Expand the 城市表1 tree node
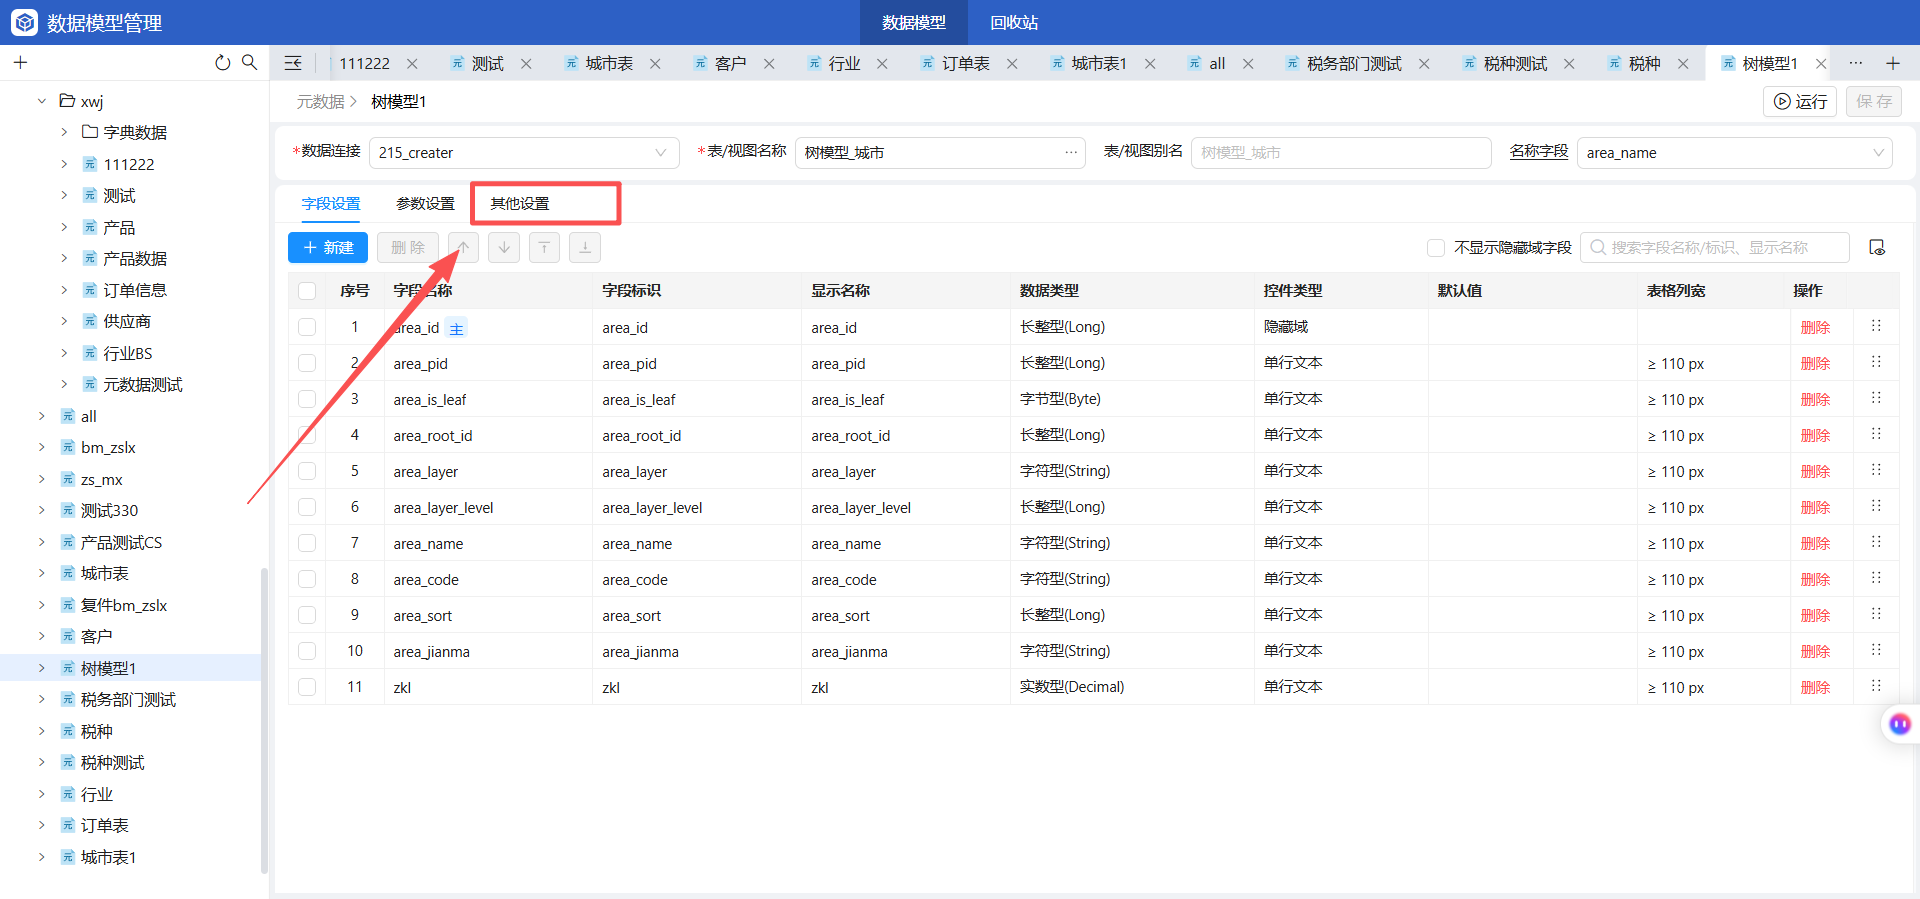This screenshot has width=1920, height=899. click(x=42, y=857)
